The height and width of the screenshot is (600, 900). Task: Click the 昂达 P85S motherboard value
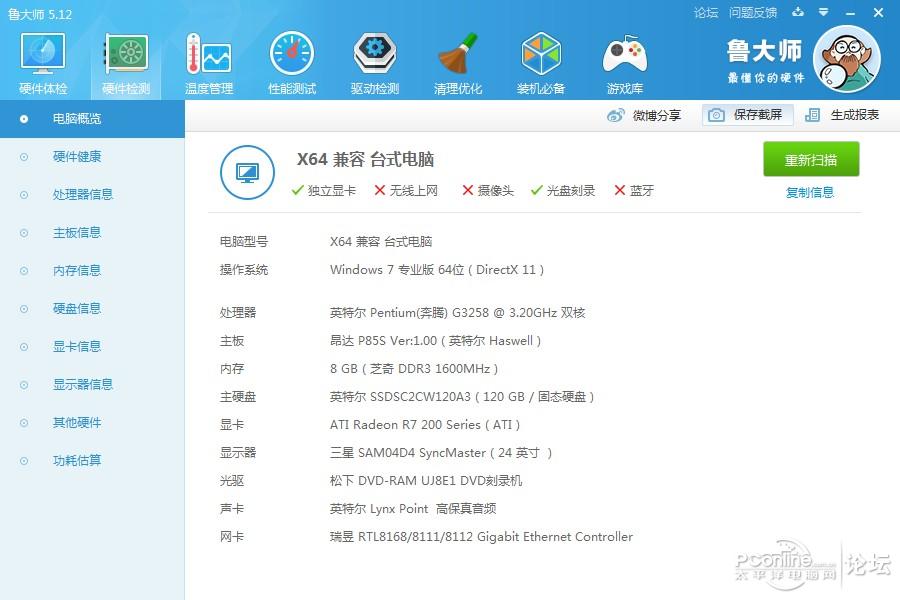click(435, 340)
